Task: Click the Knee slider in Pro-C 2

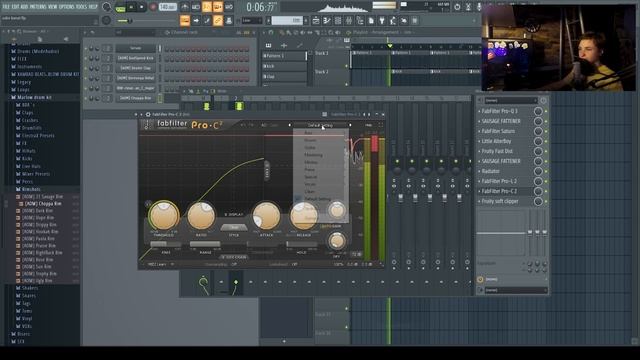Action: click(166, 244)
